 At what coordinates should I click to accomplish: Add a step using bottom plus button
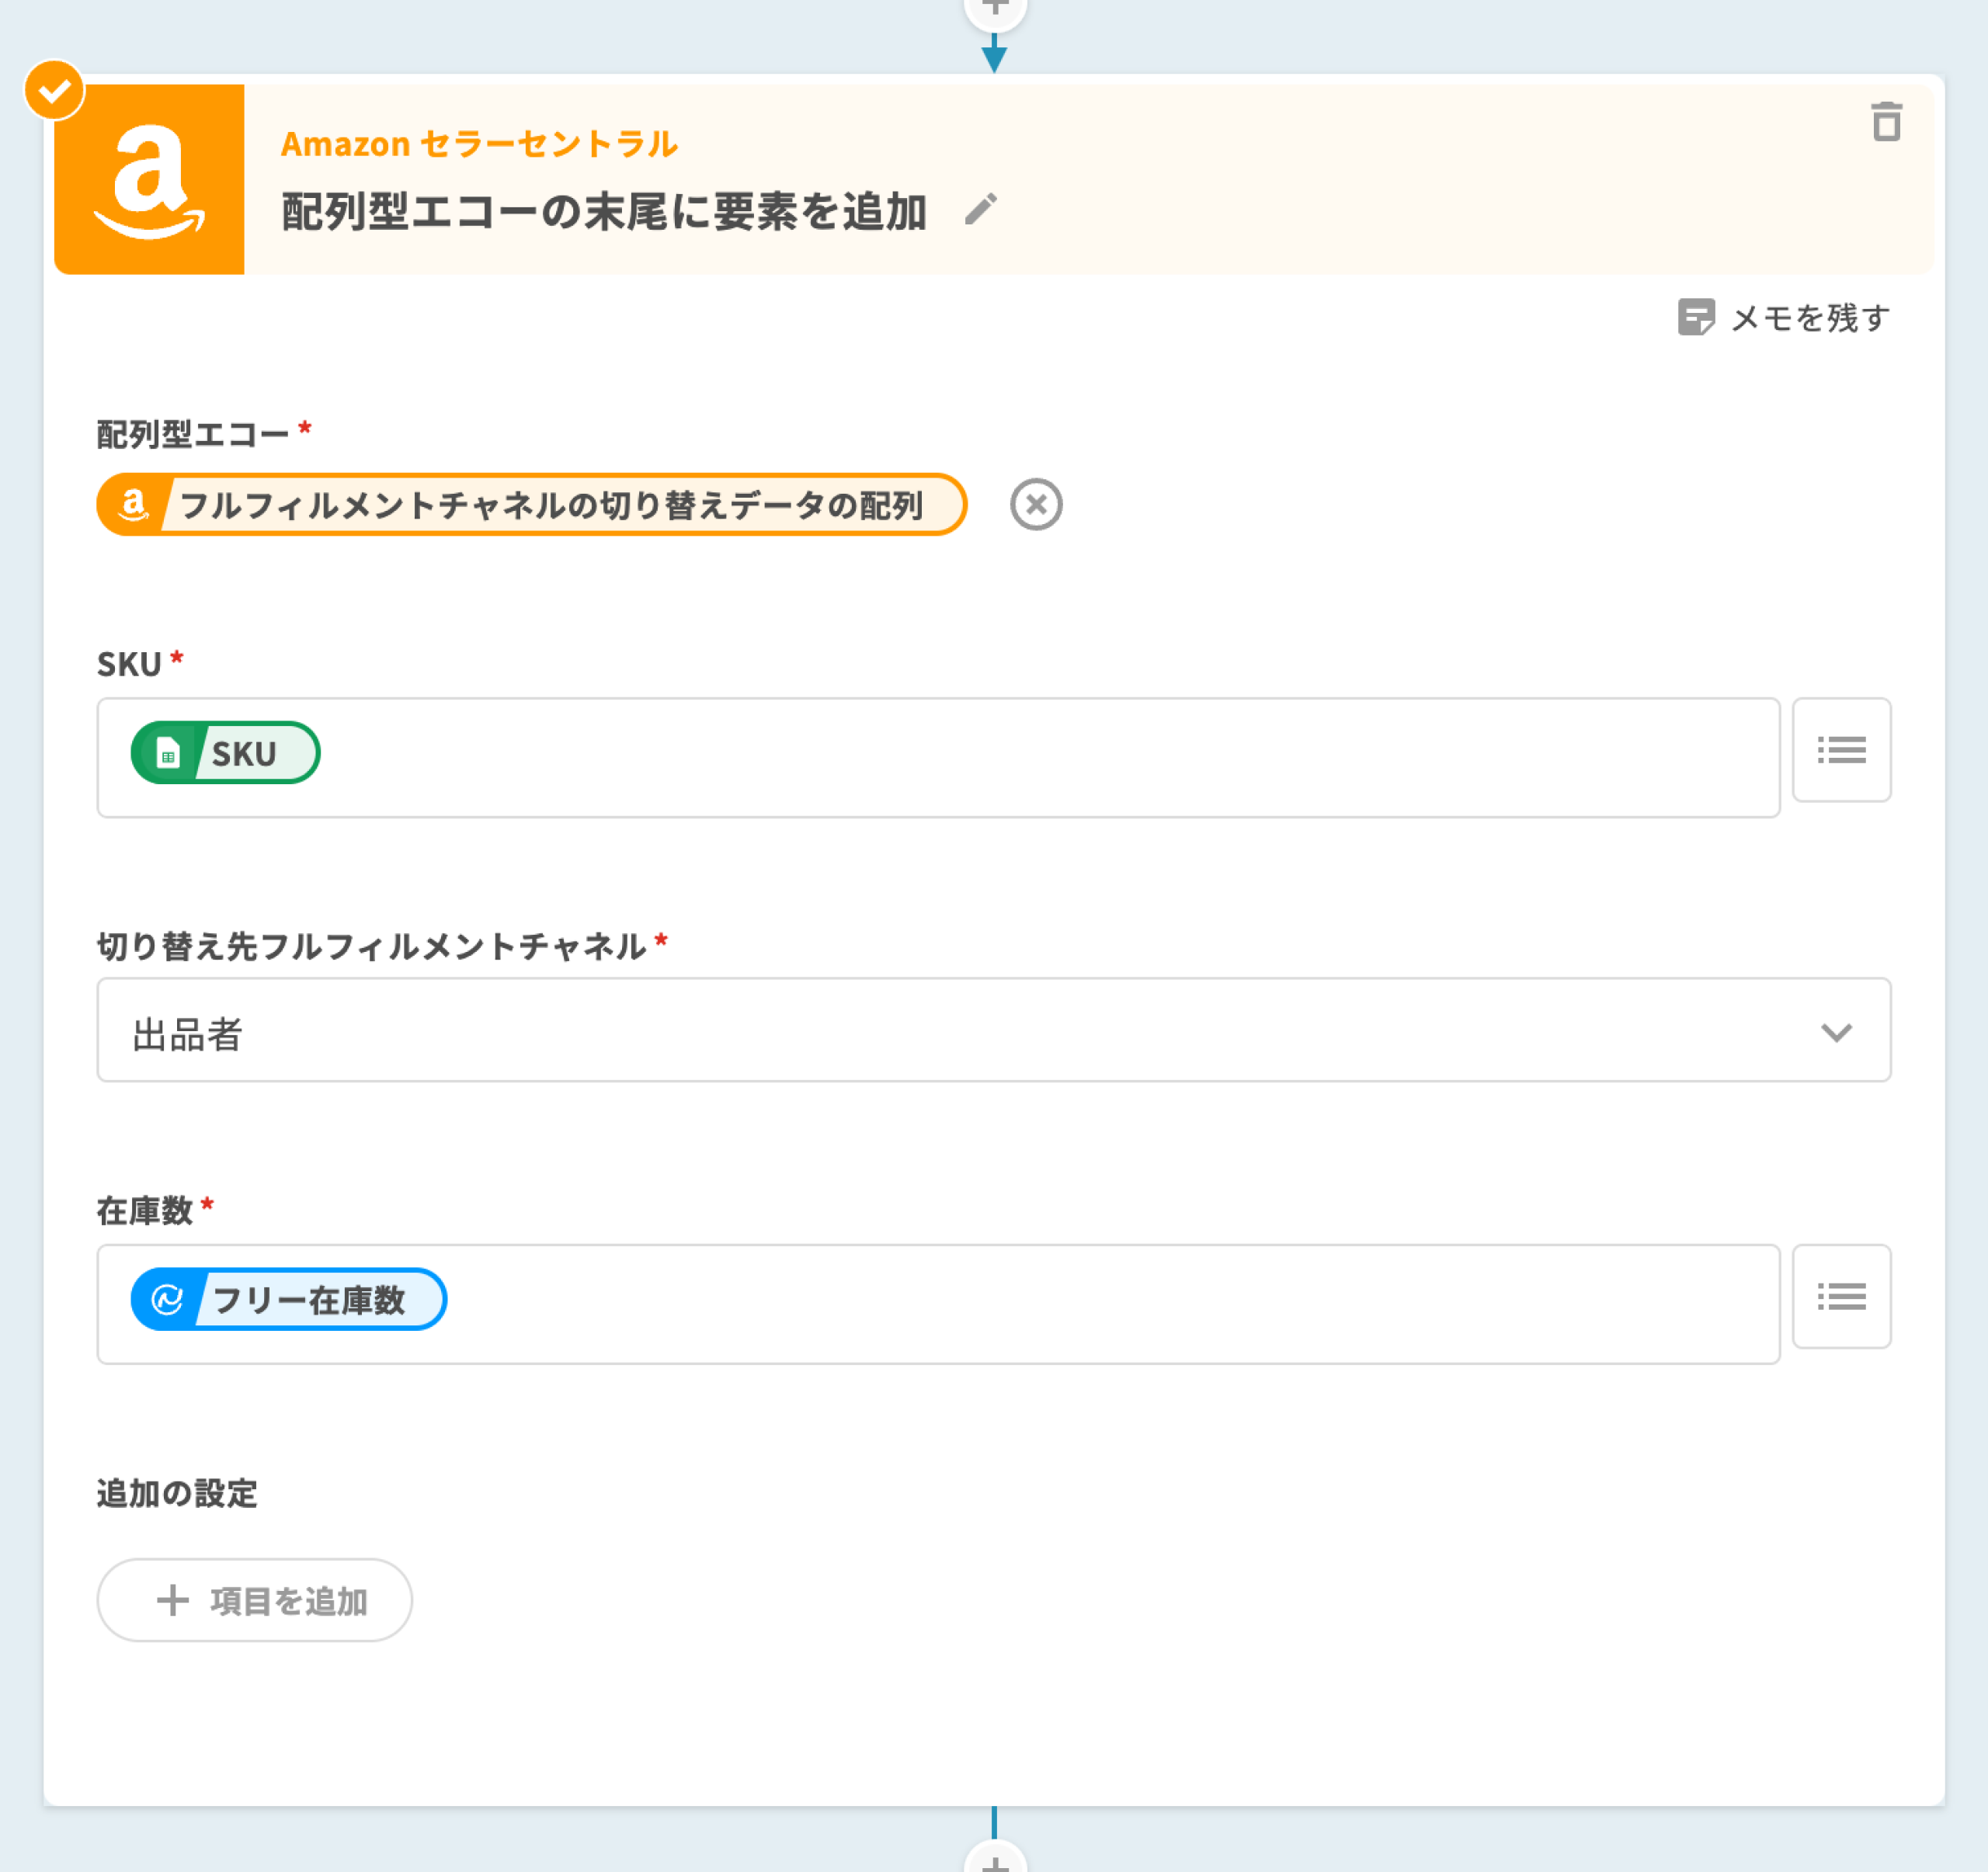click(x=994, y=1862)
